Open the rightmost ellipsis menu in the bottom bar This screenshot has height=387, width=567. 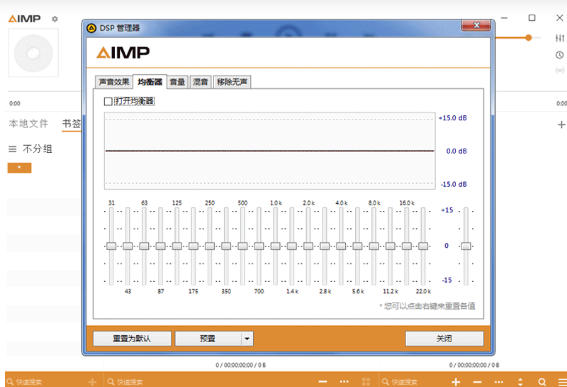(x=499, y=382)
